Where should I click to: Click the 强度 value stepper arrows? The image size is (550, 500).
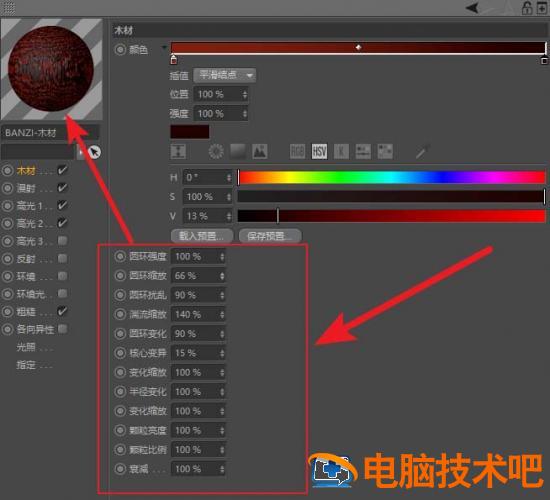(245, 114)
